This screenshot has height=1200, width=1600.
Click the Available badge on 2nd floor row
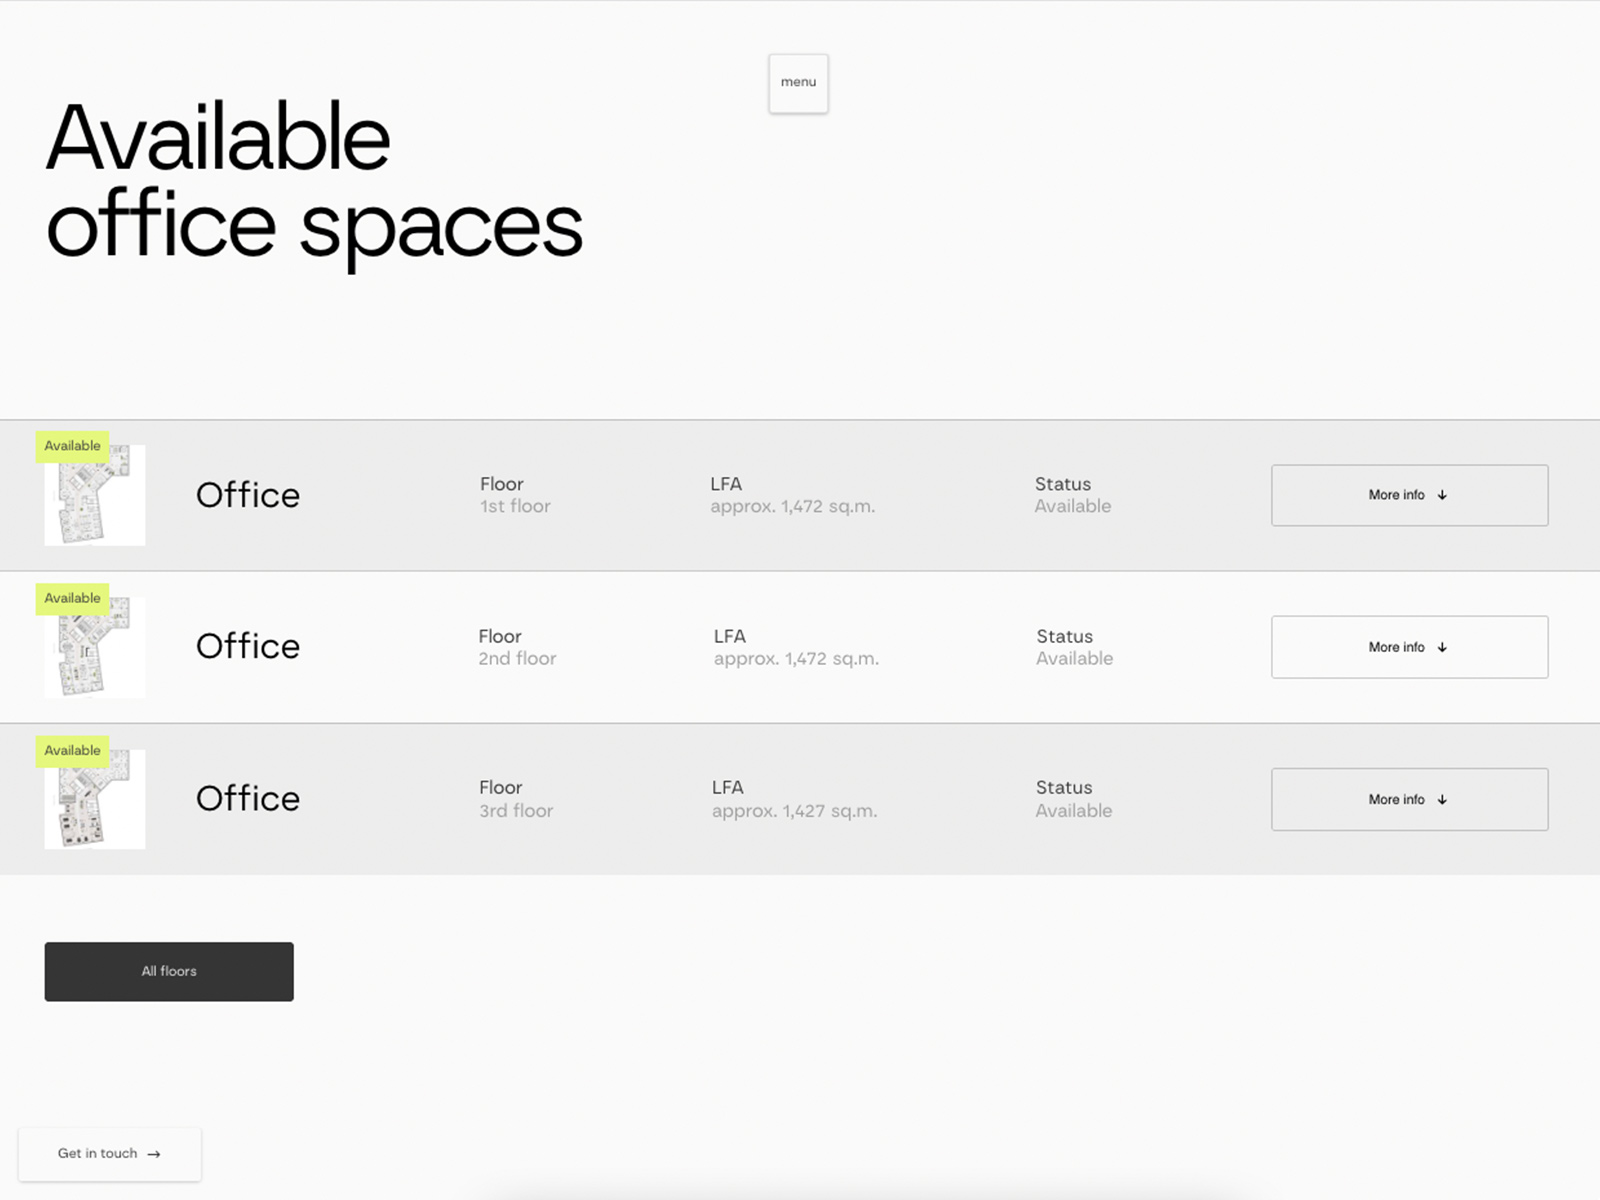72,598
